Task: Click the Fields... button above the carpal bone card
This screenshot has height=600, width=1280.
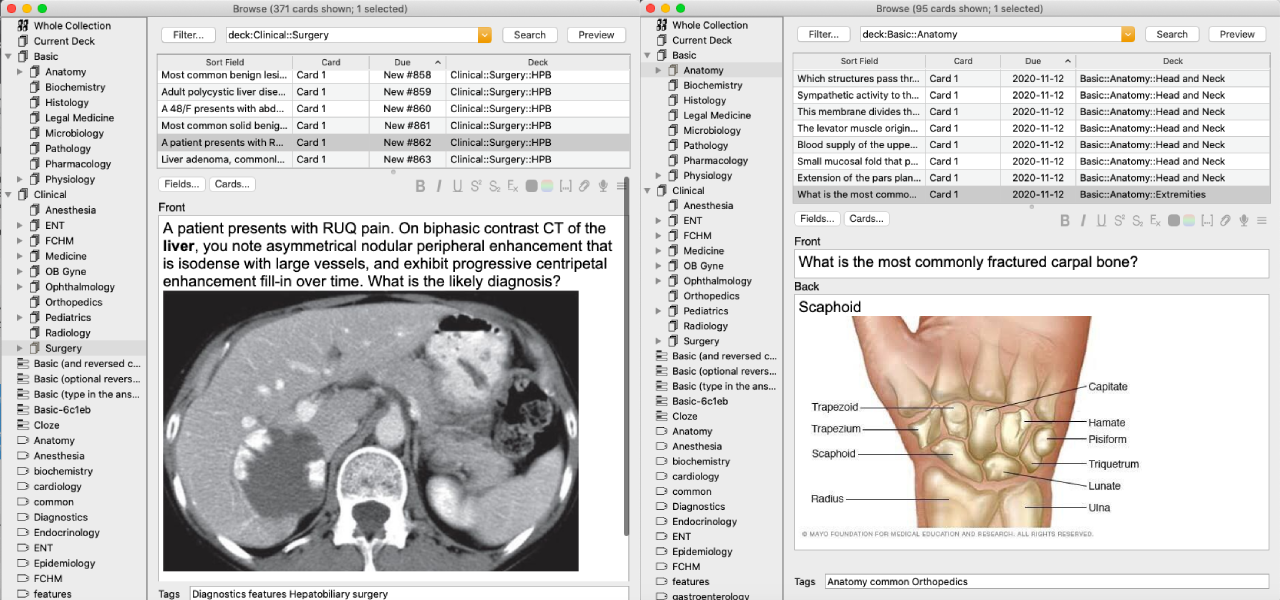Action: click(817, 219)
